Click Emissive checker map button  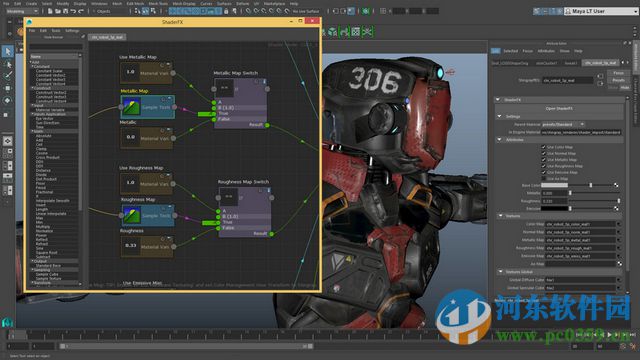pos(616,209)
